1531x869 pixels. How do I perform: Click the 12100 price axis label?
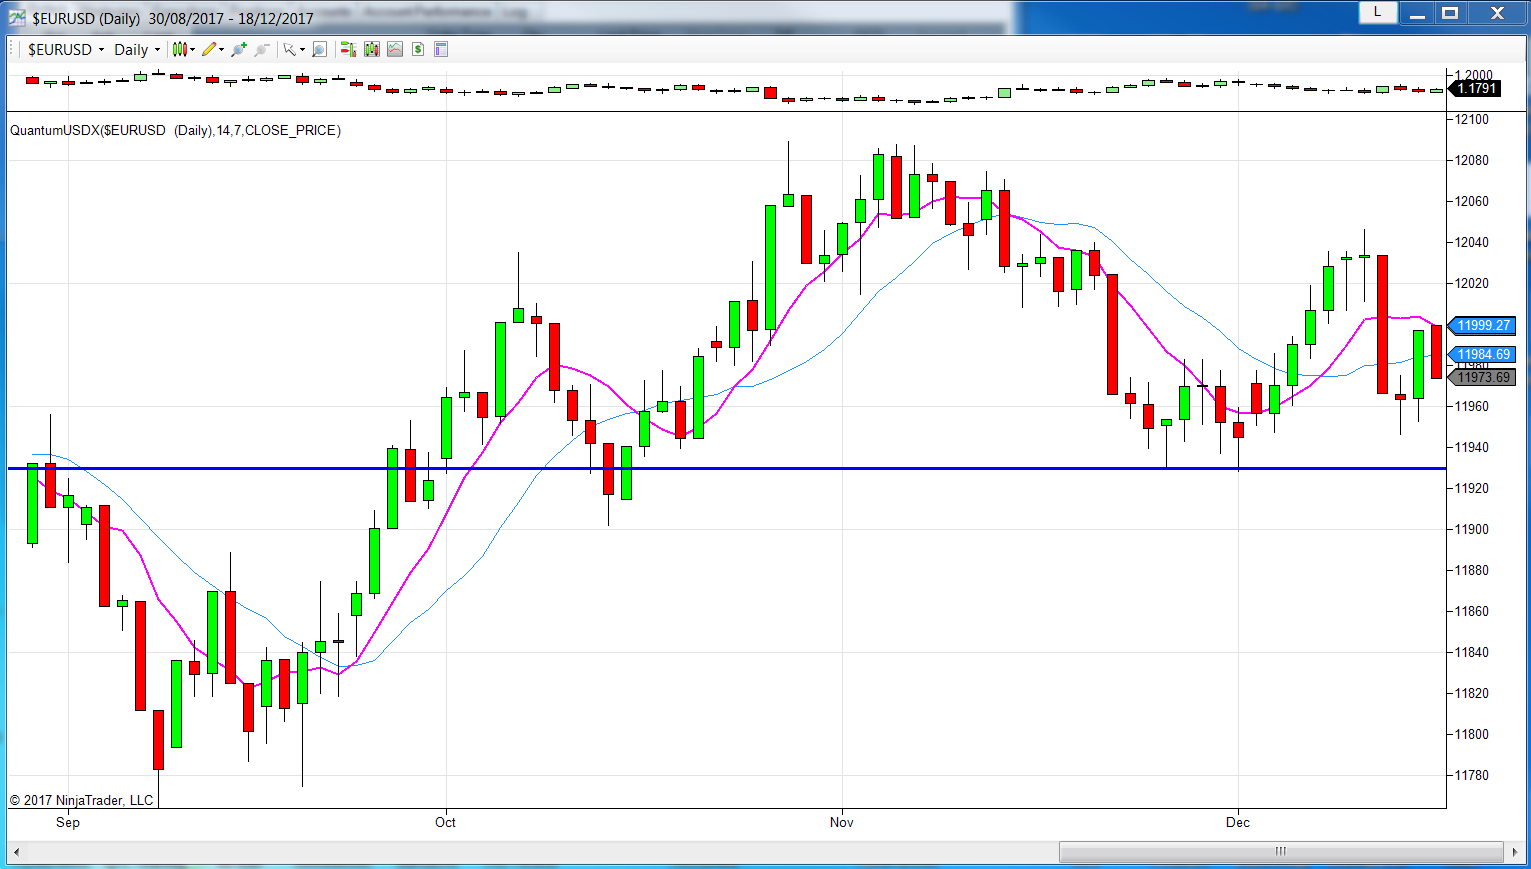(1472, 119)
